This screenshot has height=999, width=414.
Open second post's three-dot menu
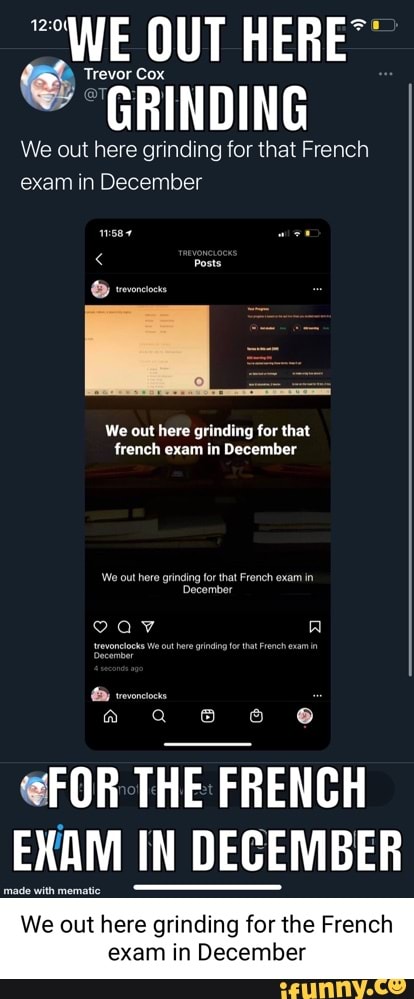317,695
